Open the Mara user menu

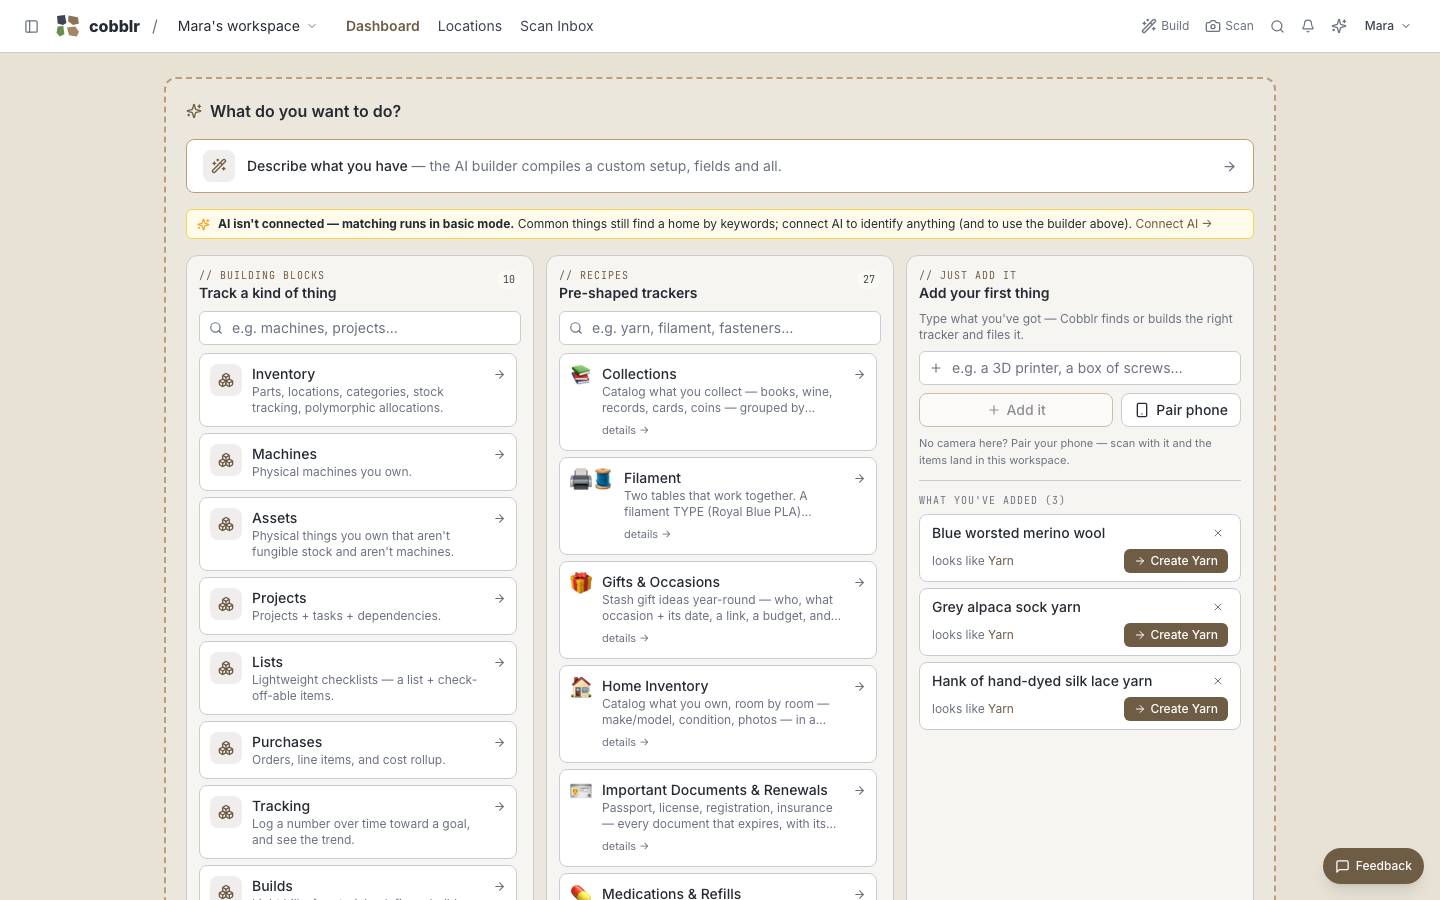[x=1388, y=26]
